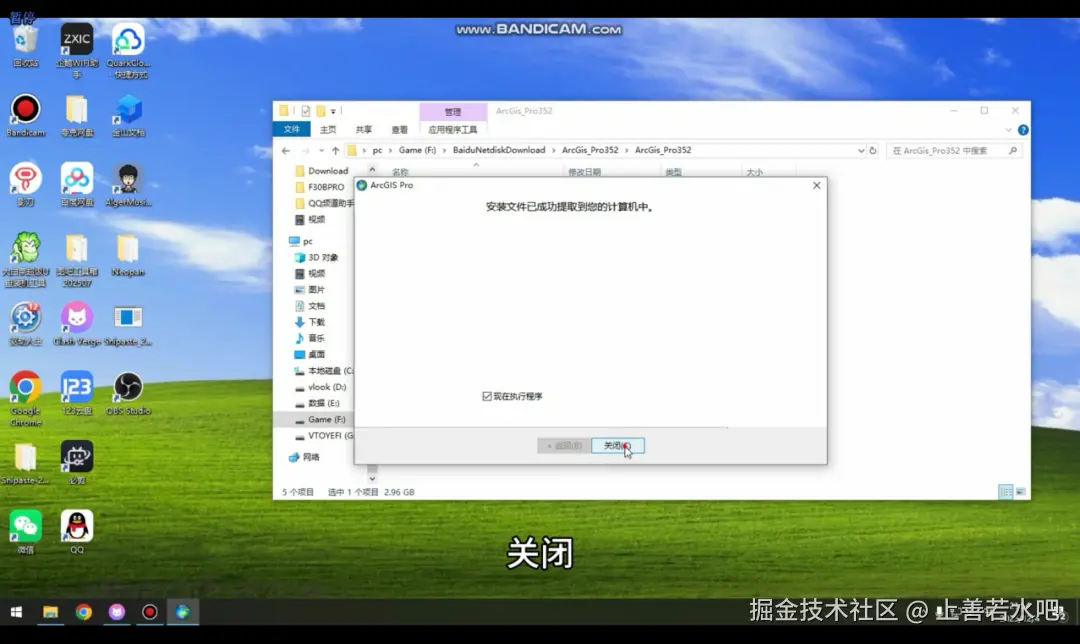1080x644 pixels.
Task: Open Google Chrome from the desktop
Action: coord(24,390)
